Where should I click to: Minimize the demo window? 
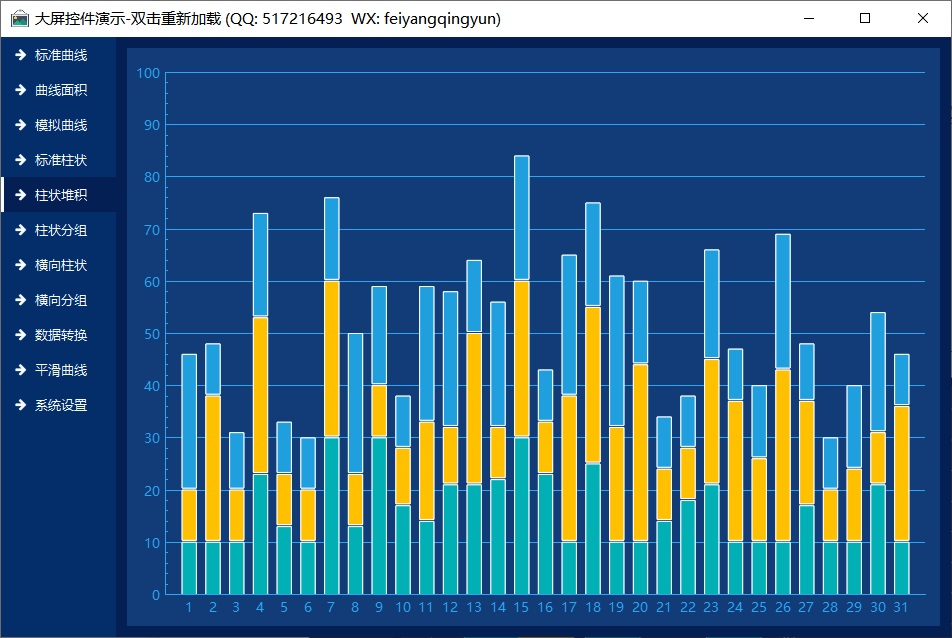809,18
